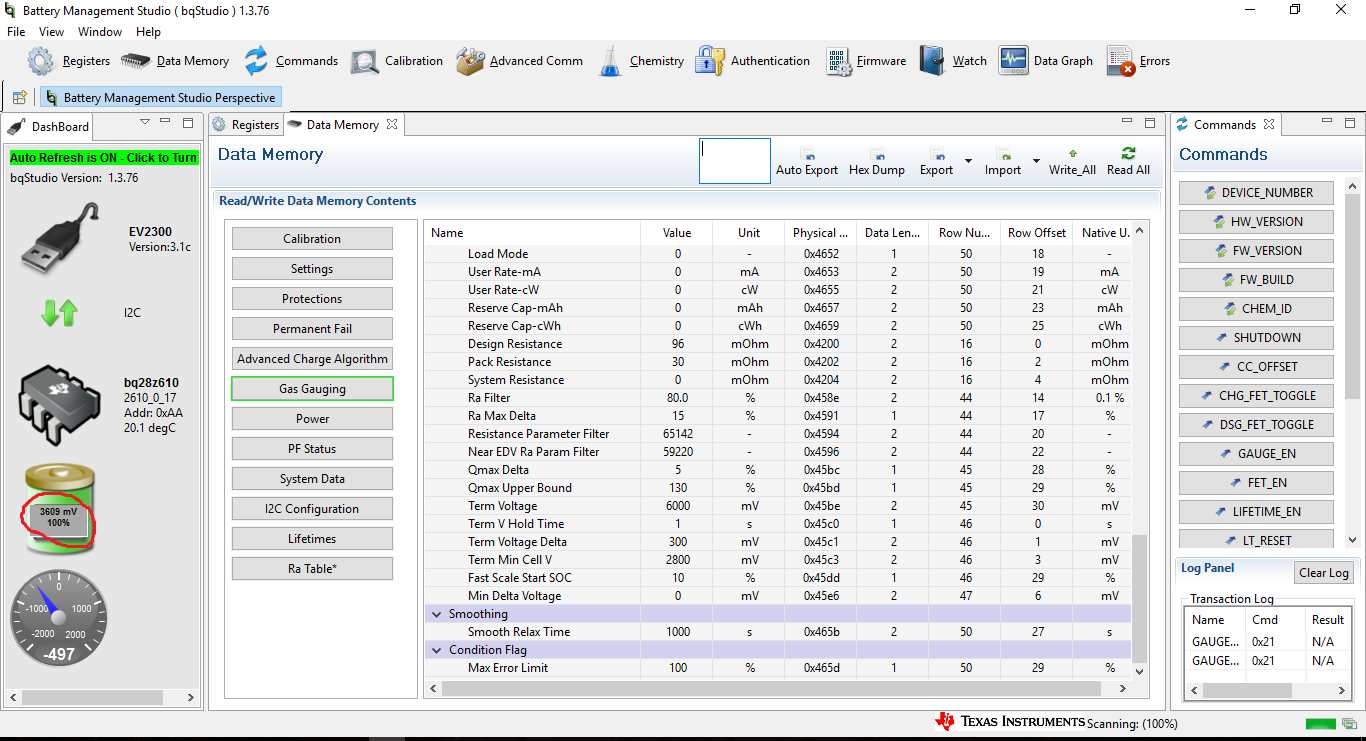Open the Registers view from the toolbar
The image size is (1366, 741).
[69, 61]
